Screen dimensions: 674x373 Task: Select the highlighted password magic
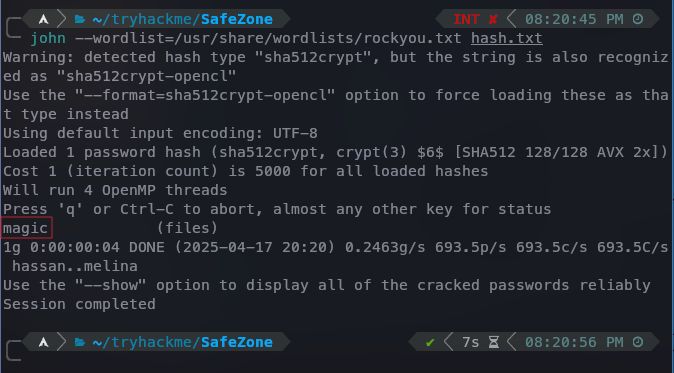tap(26, 228)
